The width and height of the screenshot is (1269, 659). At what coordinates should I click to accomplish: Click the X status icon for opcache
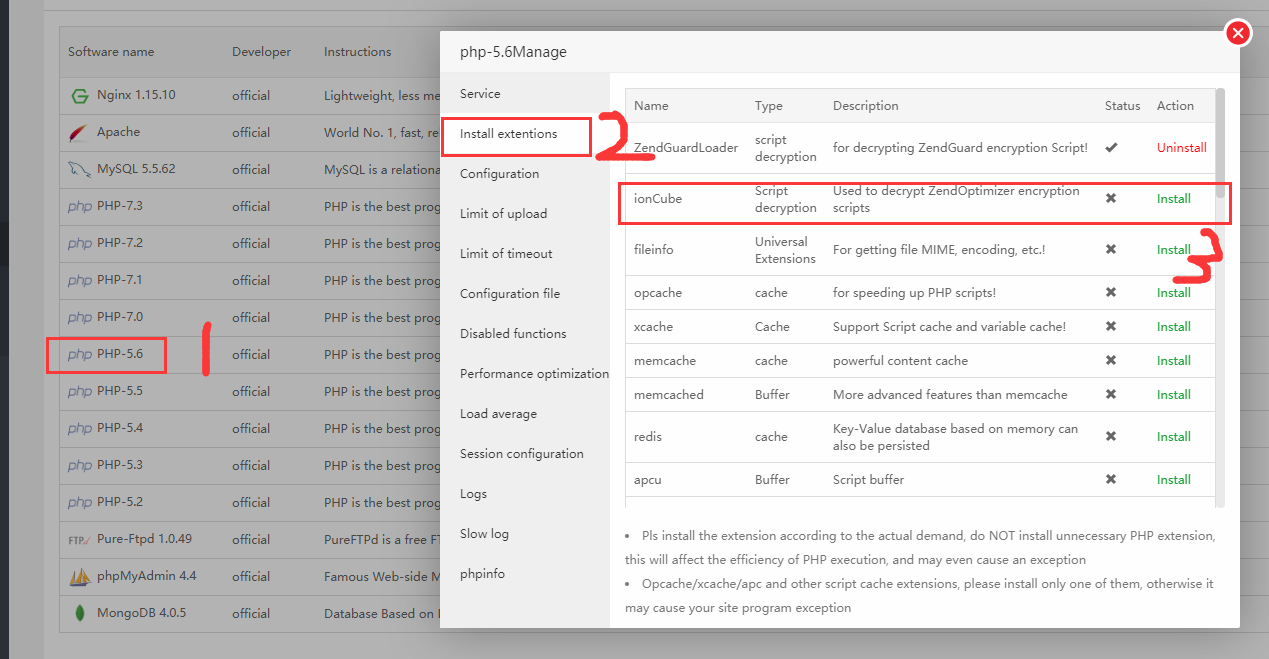pyautogui.click(x=1111, y=293)
